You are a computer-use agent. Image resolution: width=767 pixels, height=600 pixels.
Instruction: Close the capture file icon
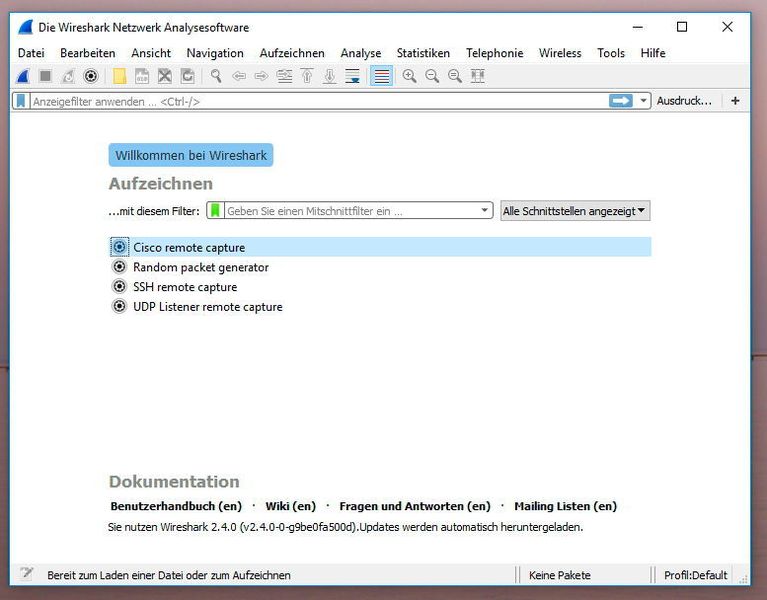point(165,76)
